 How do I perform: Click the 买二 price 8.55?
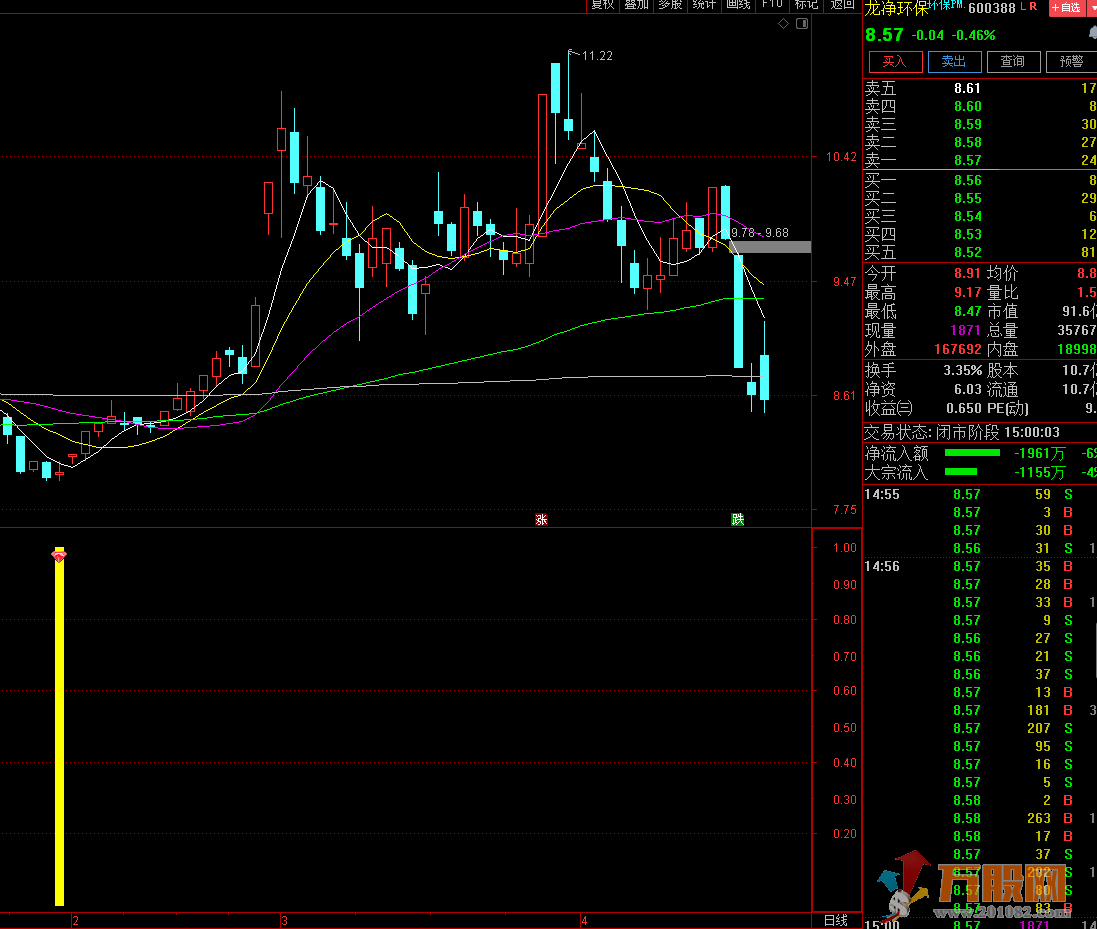coord(968,199)
